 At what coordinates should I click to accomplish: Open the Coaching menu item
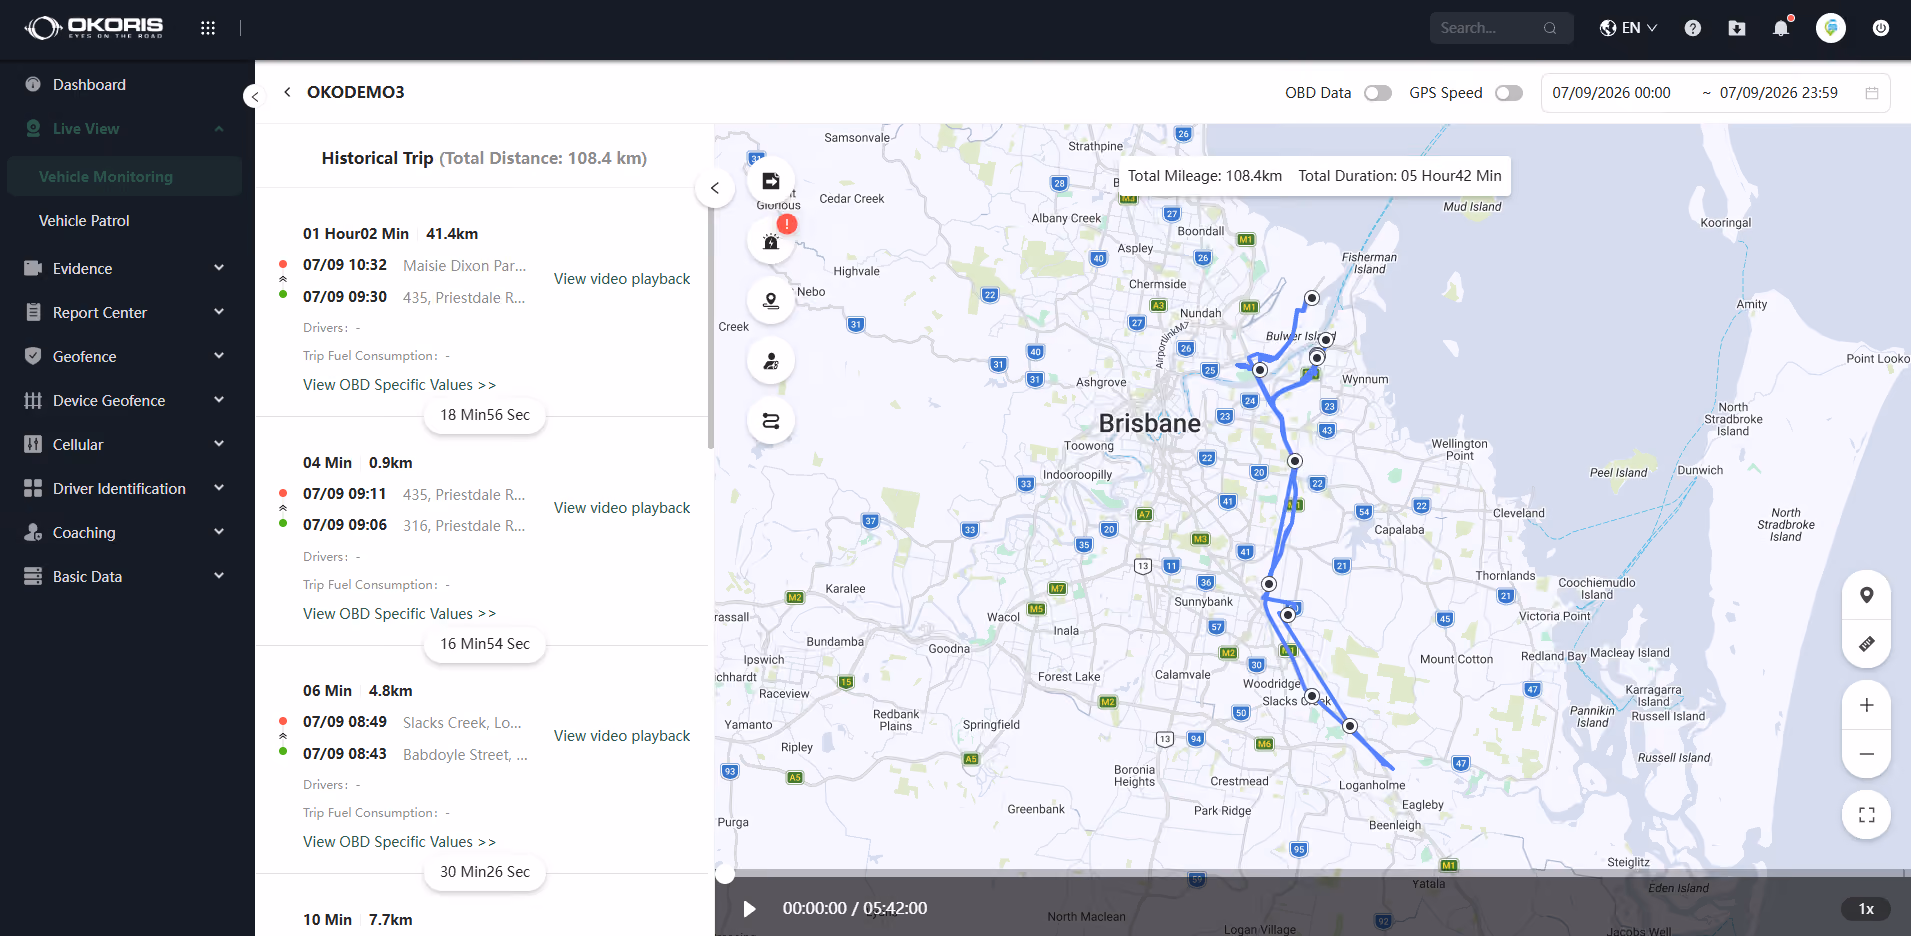[127, 532]
